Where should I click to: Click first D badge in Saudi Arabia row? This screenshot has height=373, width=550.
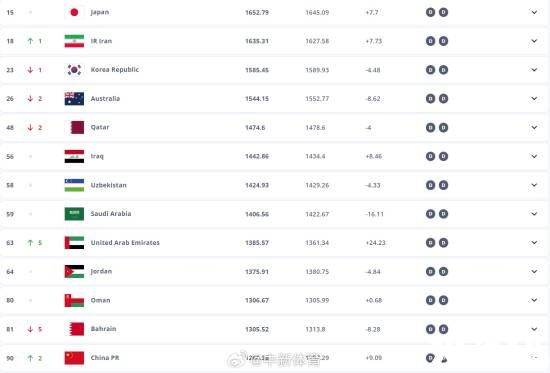click(430, 214)
